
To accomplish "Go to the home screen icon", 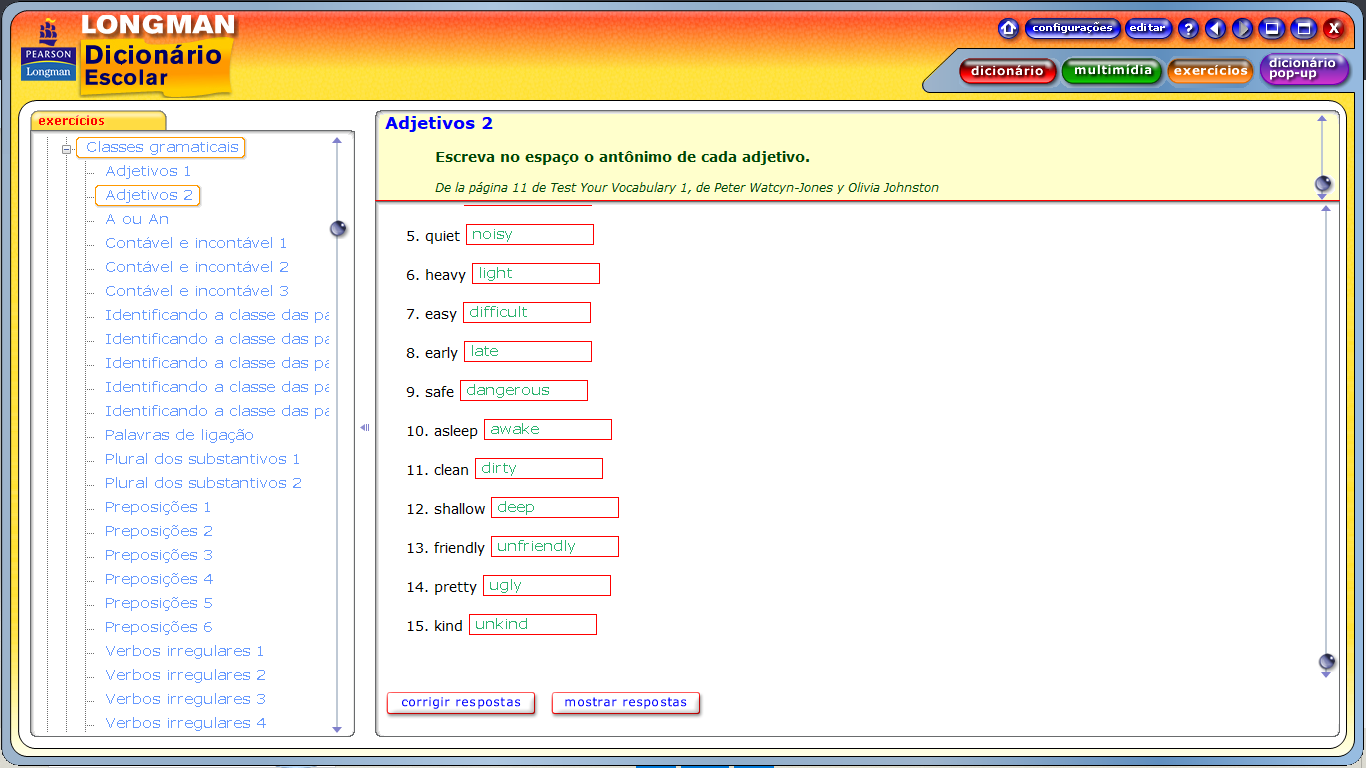I will (x=1008, y=28).
